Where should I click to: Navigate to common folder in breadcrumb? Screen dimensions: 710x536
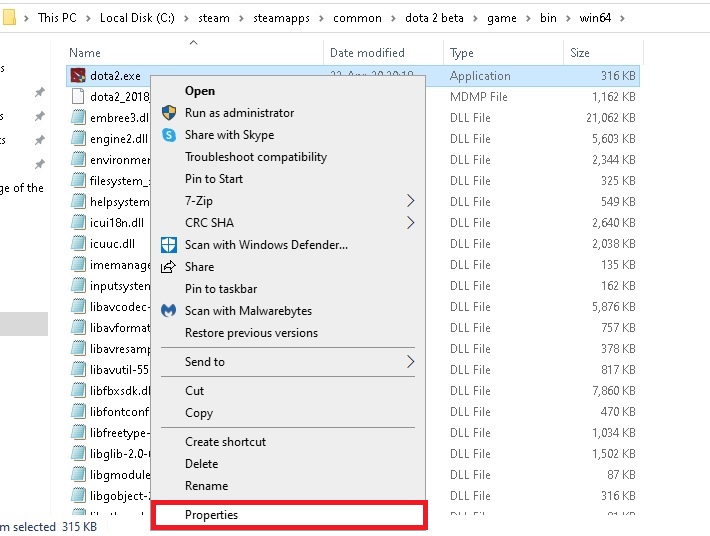pos(357,18)
